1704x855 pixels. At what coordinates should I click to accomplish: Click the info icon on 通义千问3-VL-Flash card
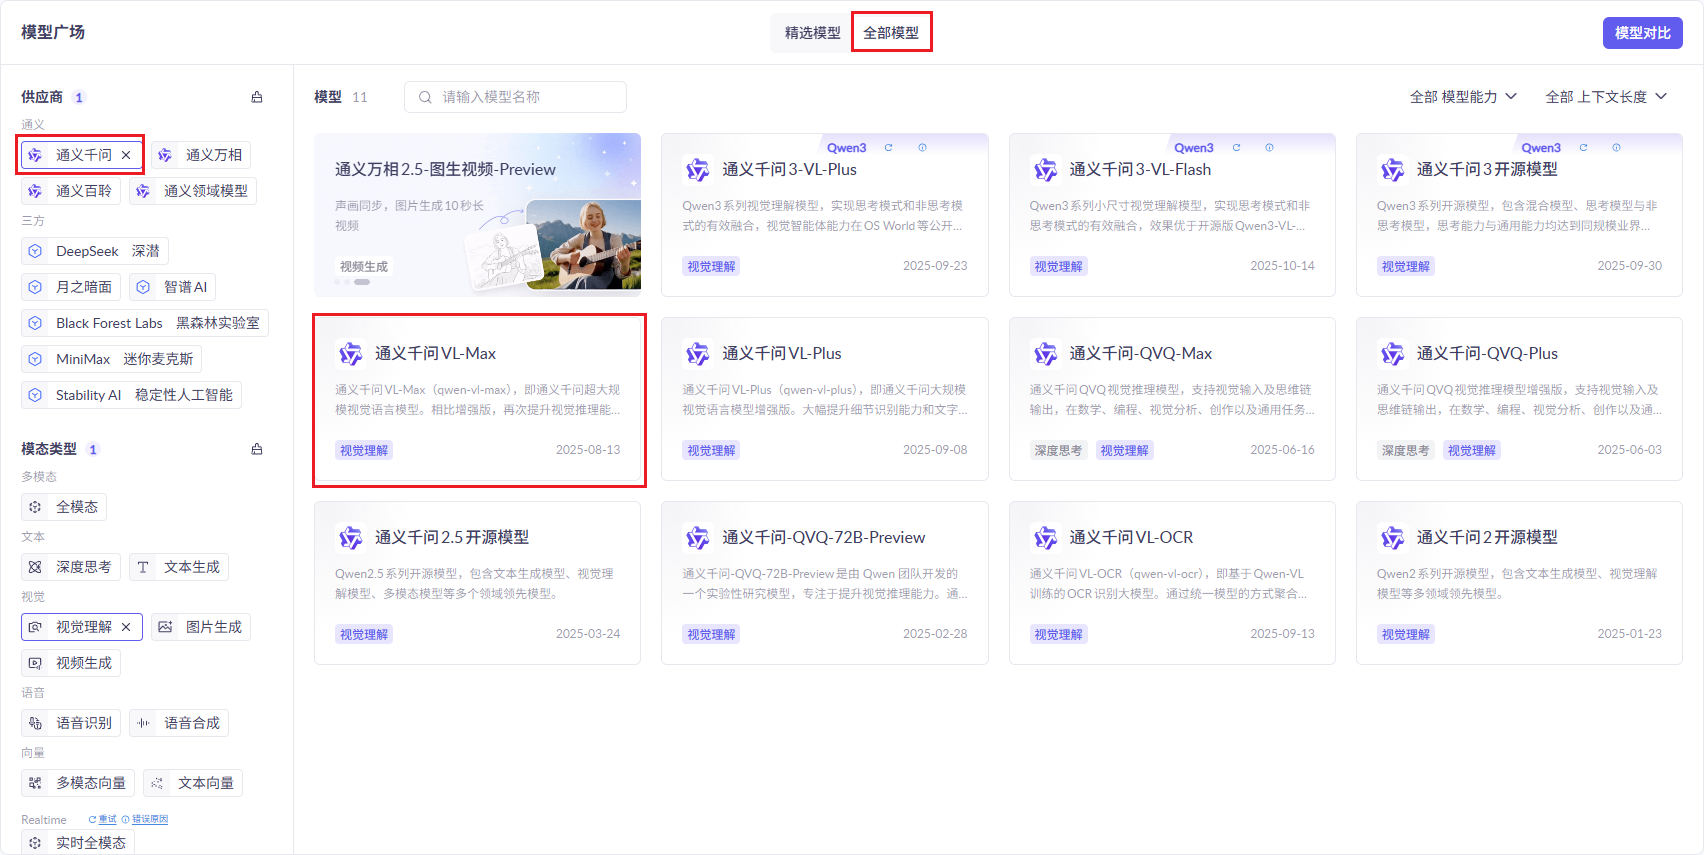[x=1269, y=148]
